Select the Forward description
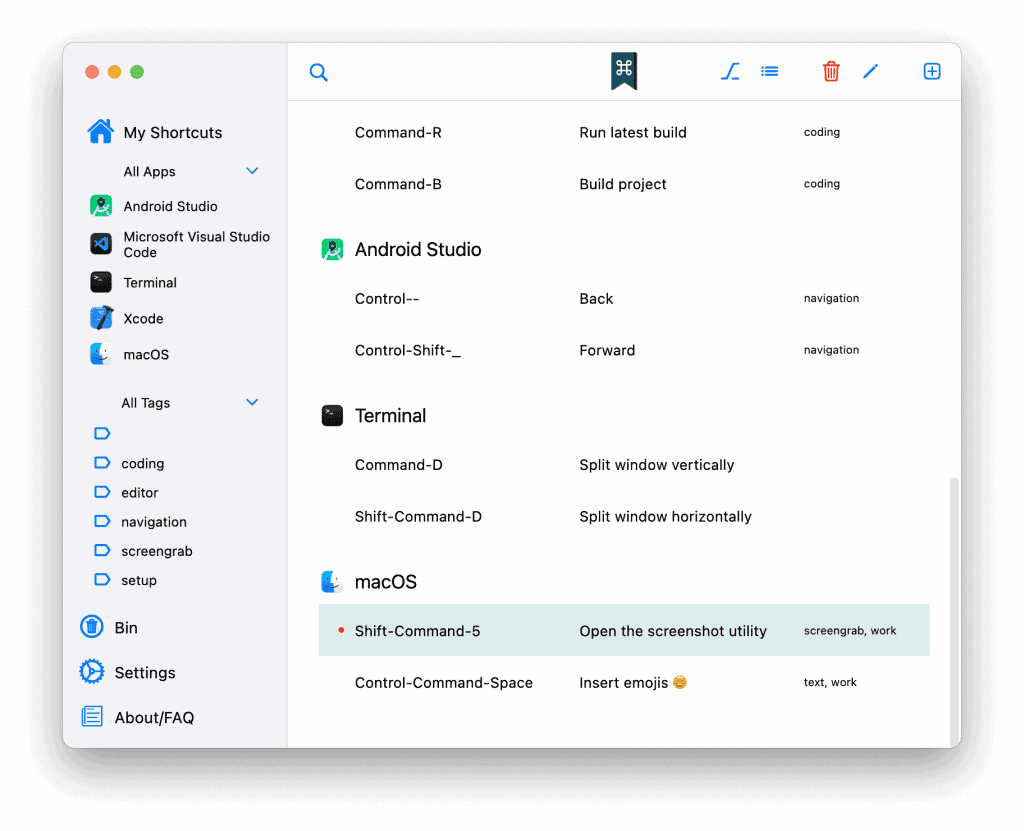This screenshot has width=1024, height=831. pyautogui.click(x=607, y=350)
